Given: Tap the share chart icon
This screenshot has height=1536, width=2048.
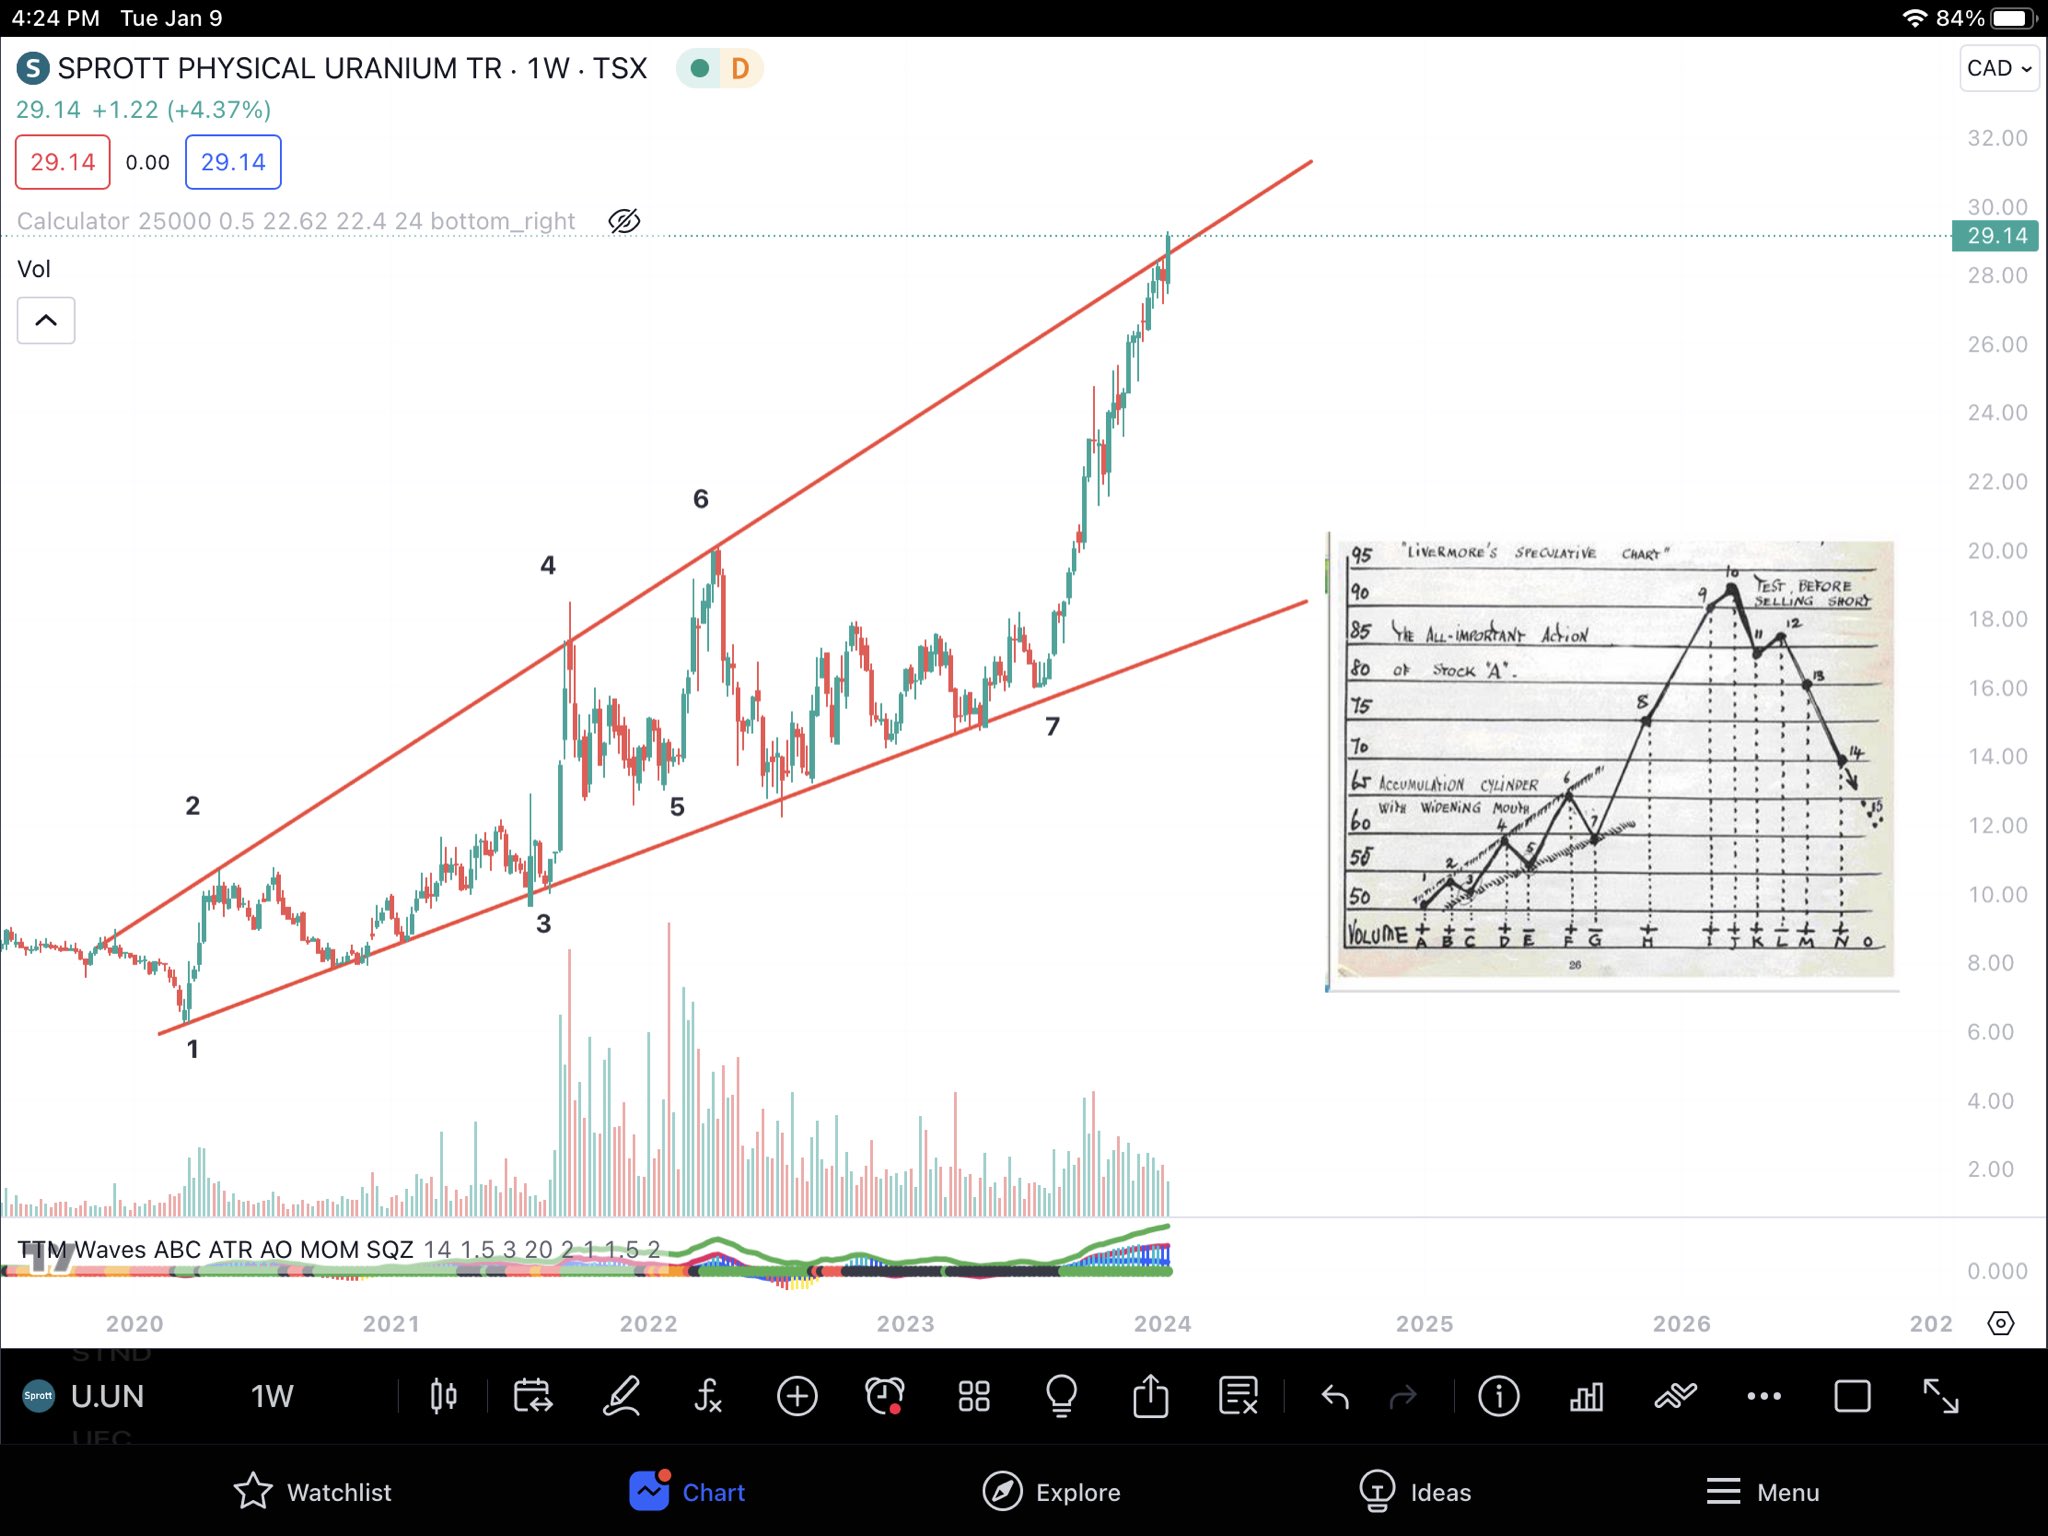Looking at the screenshot, I should tap(1150, 1396).
